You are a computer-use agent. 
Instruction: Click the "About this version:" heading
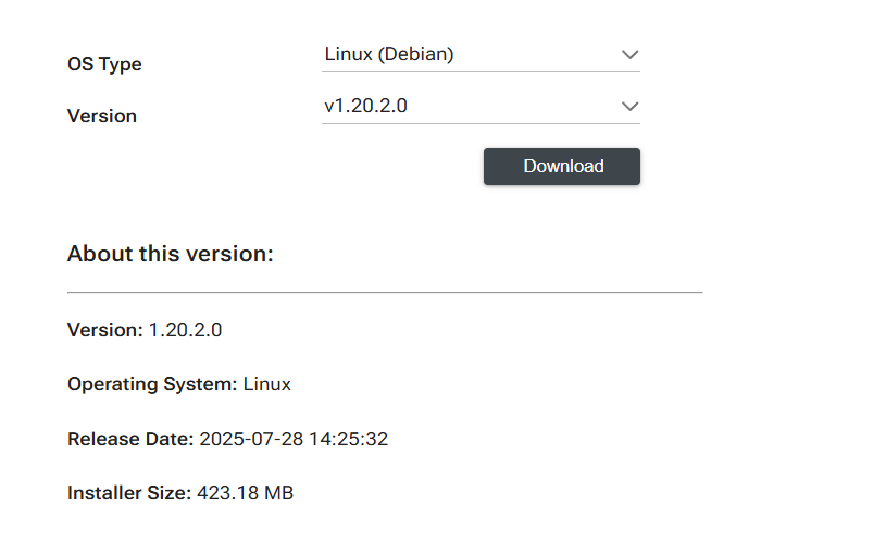(x=170, y=254)
